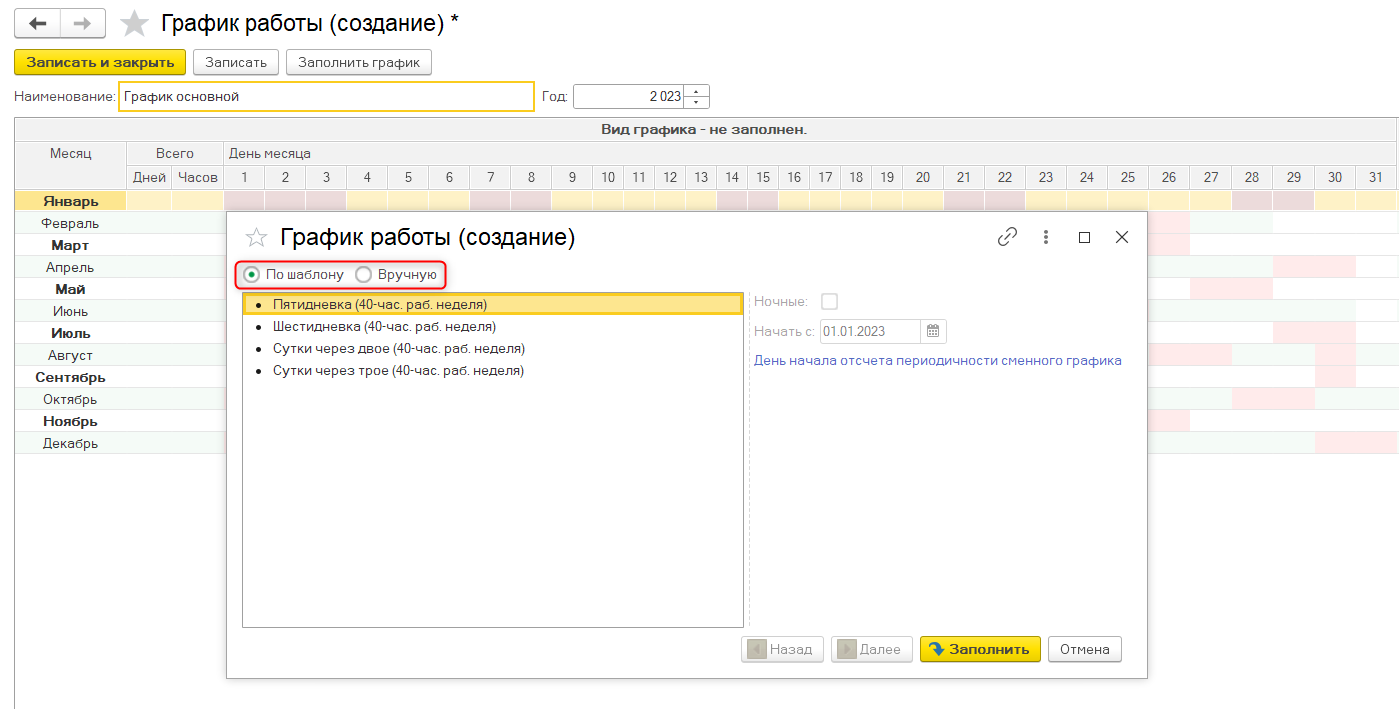Decrease the year with down stepper arrow
The width and height of the screenshot is (1399, 709).
point(697,102)
